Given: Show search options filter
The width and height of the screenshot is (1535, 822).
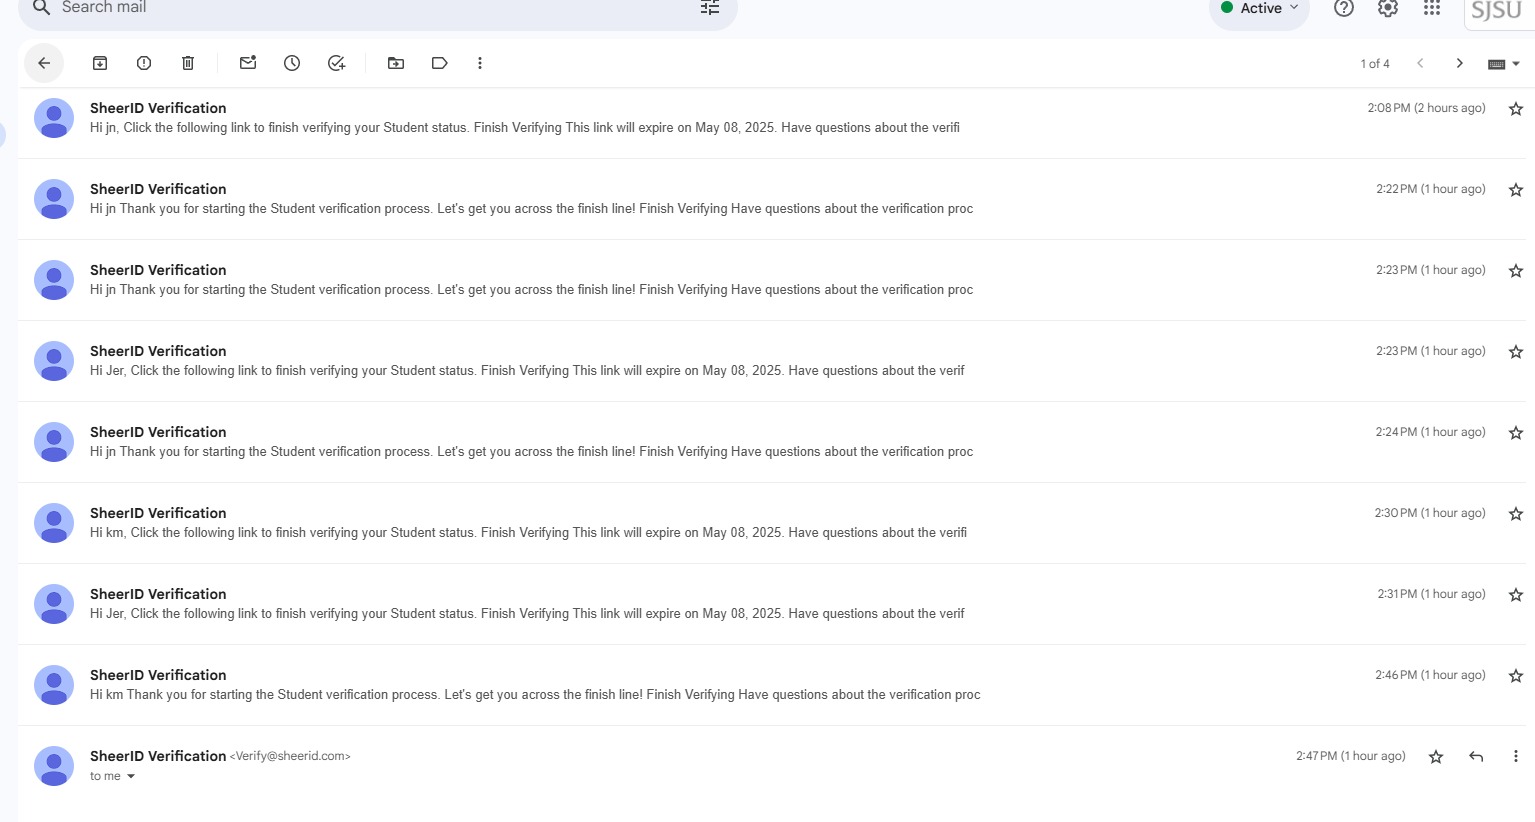Looking at the screenshot, I should click(710, 8).
